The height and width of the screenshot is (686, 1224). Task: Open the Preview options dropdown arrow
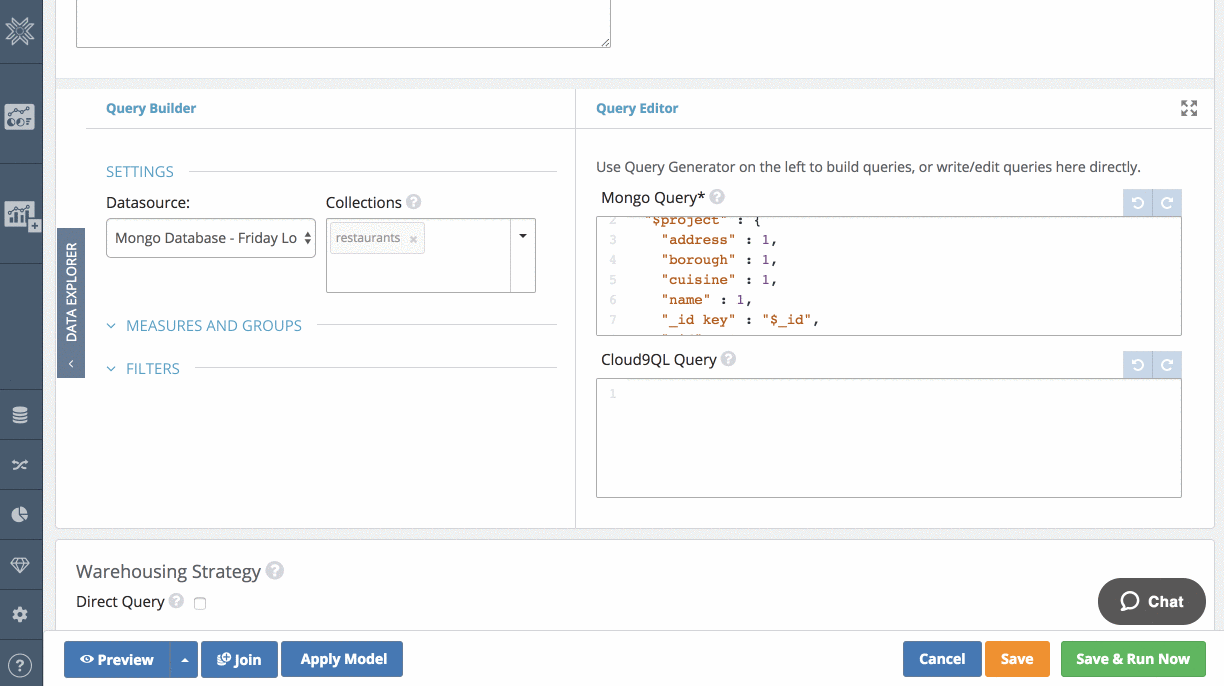coord(184,660)
